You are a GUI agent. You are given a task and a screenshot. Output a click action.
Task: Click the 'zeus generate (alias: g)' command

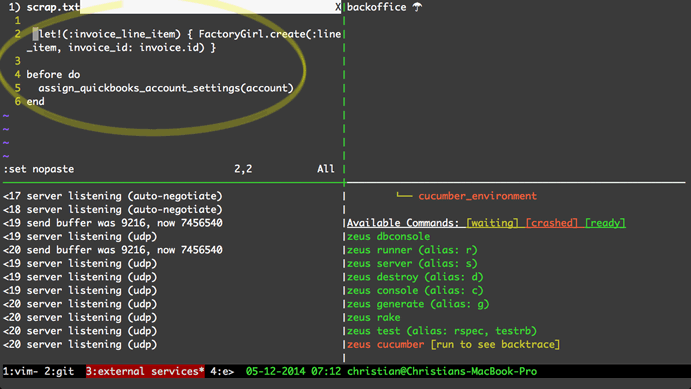(x=418, y=304)
